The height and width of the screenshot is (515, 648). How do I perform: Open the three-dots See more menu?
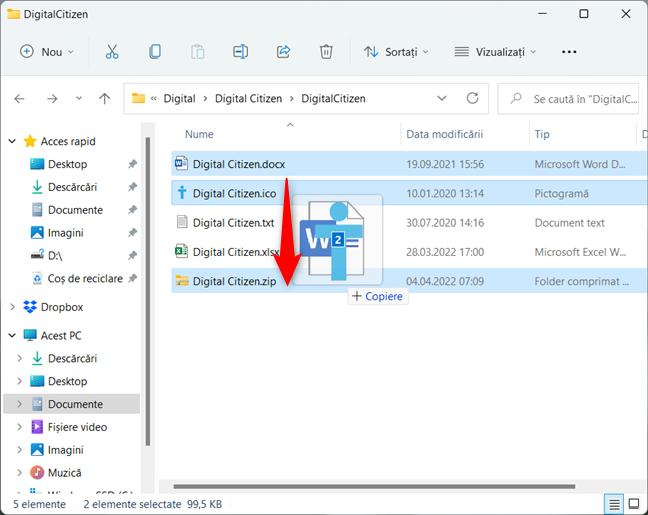(x=569, y=52)
